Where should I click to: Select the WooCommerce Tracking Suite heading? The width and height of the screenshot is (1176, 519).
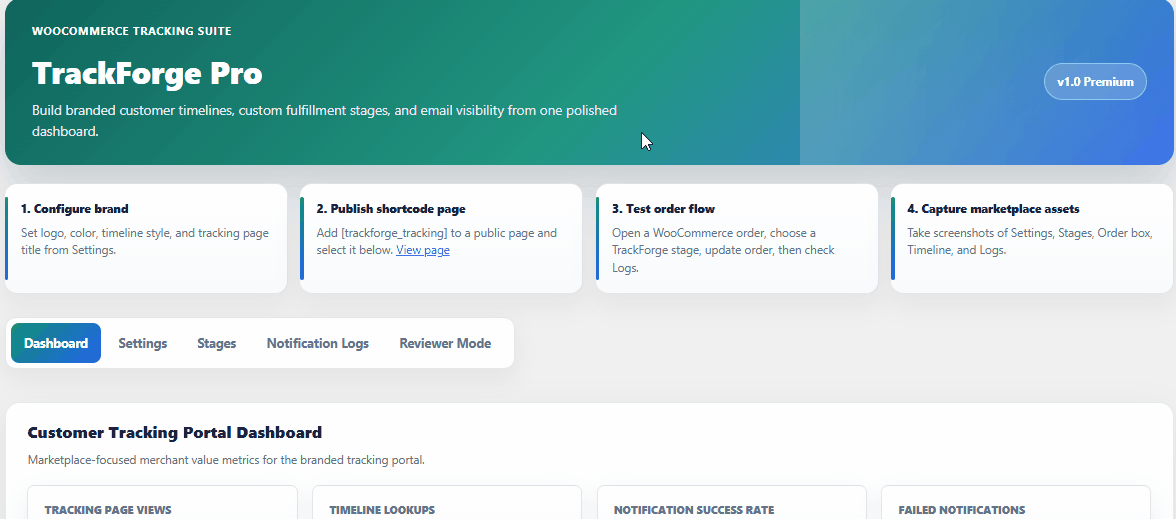point(131,31)
